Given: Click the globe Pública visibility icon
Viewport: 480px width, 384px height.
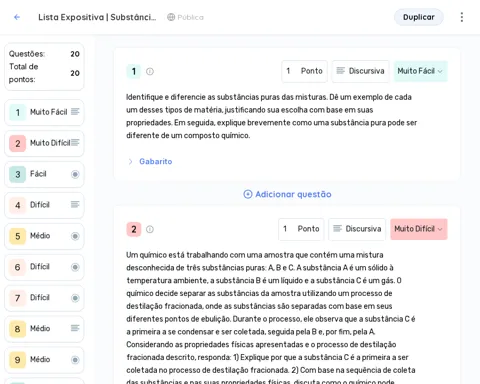Looking at the screenshot, I should point(171,17).
